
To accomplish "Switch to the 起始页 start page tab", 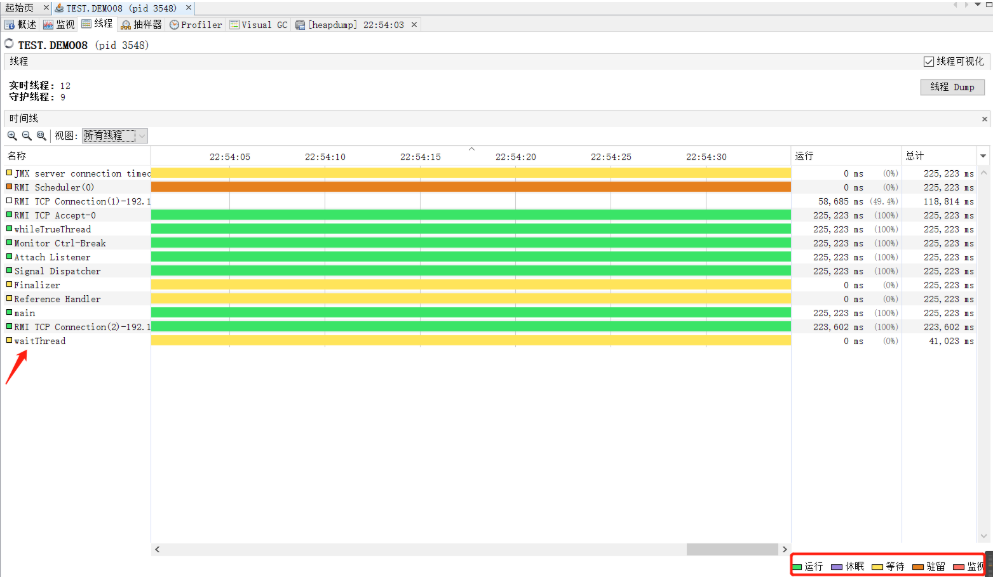I will (x=20, y=8).
